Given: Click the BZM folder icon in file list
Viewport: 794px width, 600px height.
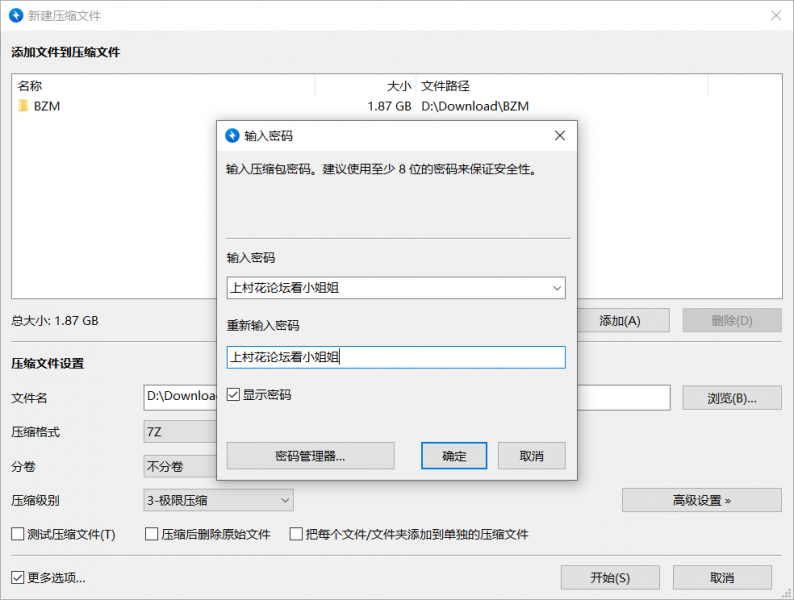Looking at the screenshot, I should (x=23, y=106).
